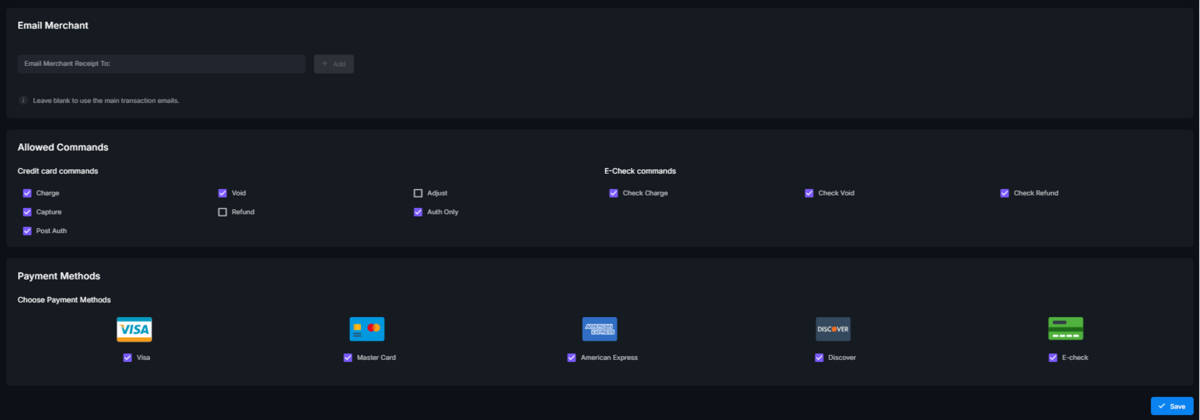This screenshot has width=1200, height=420.
Task: Disable the Check Refund checkbox
Action: (x=1004, y=193)
